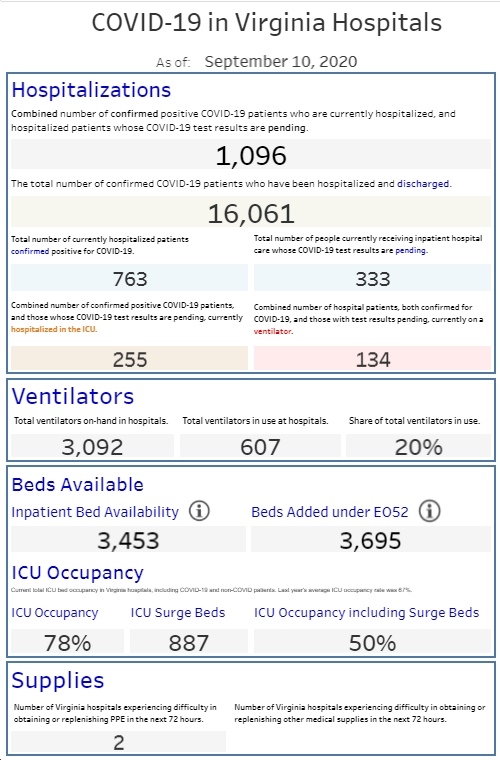This screenshot has height=760, width=500.
Task: Select the 16,061 discharged total value
Action: [x=251, y=212]
